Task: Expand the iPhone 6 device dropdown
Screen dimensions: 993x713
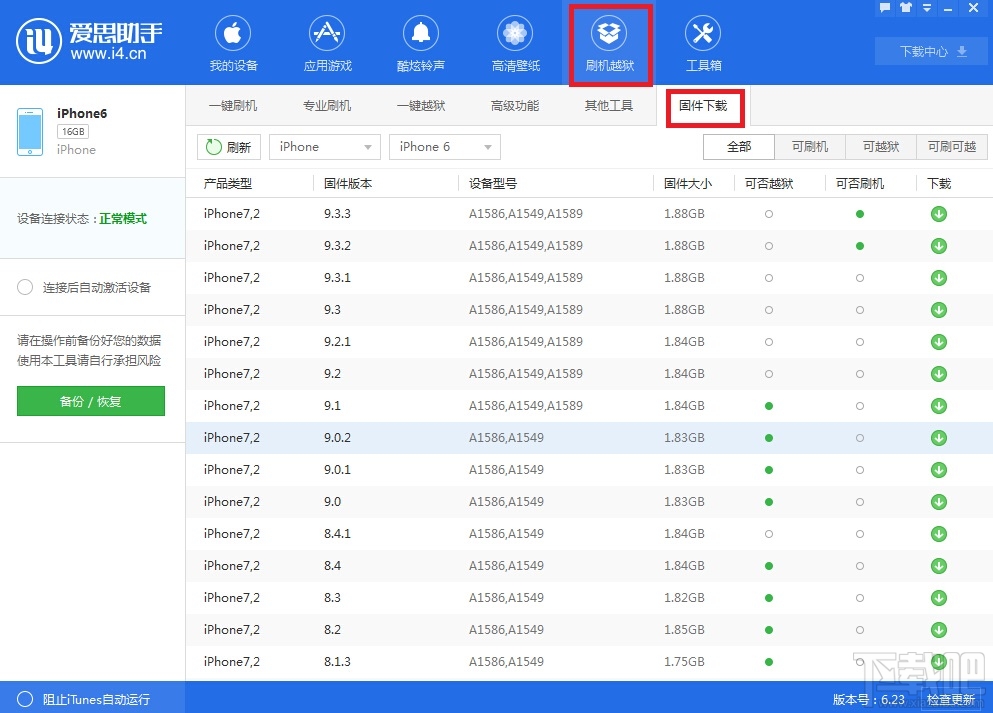Action: [x=444, y=146]
